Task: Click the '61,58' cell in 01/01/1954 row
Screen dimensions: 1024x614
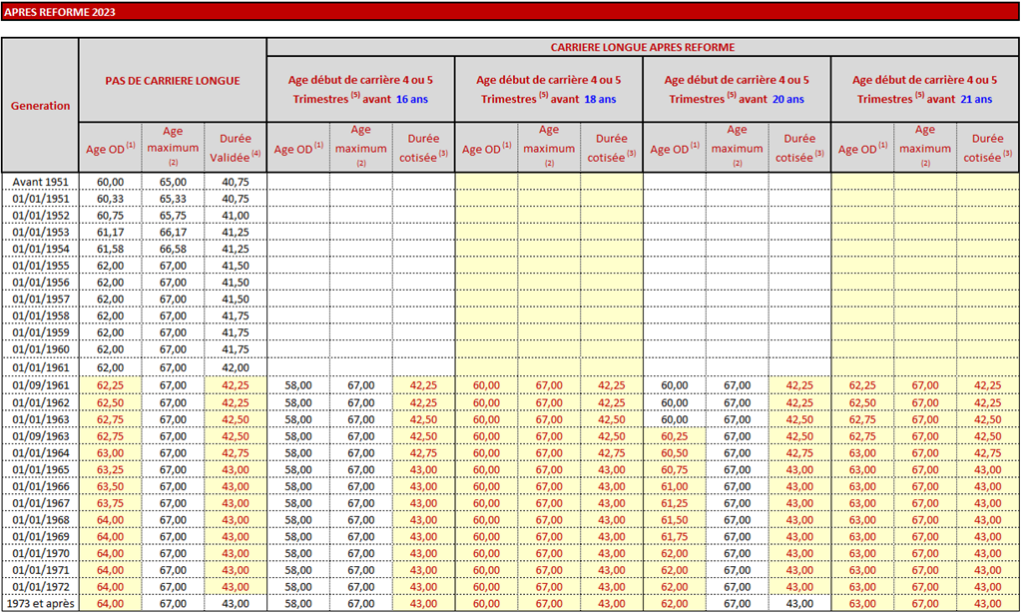Action: click(x=110, y=249)
